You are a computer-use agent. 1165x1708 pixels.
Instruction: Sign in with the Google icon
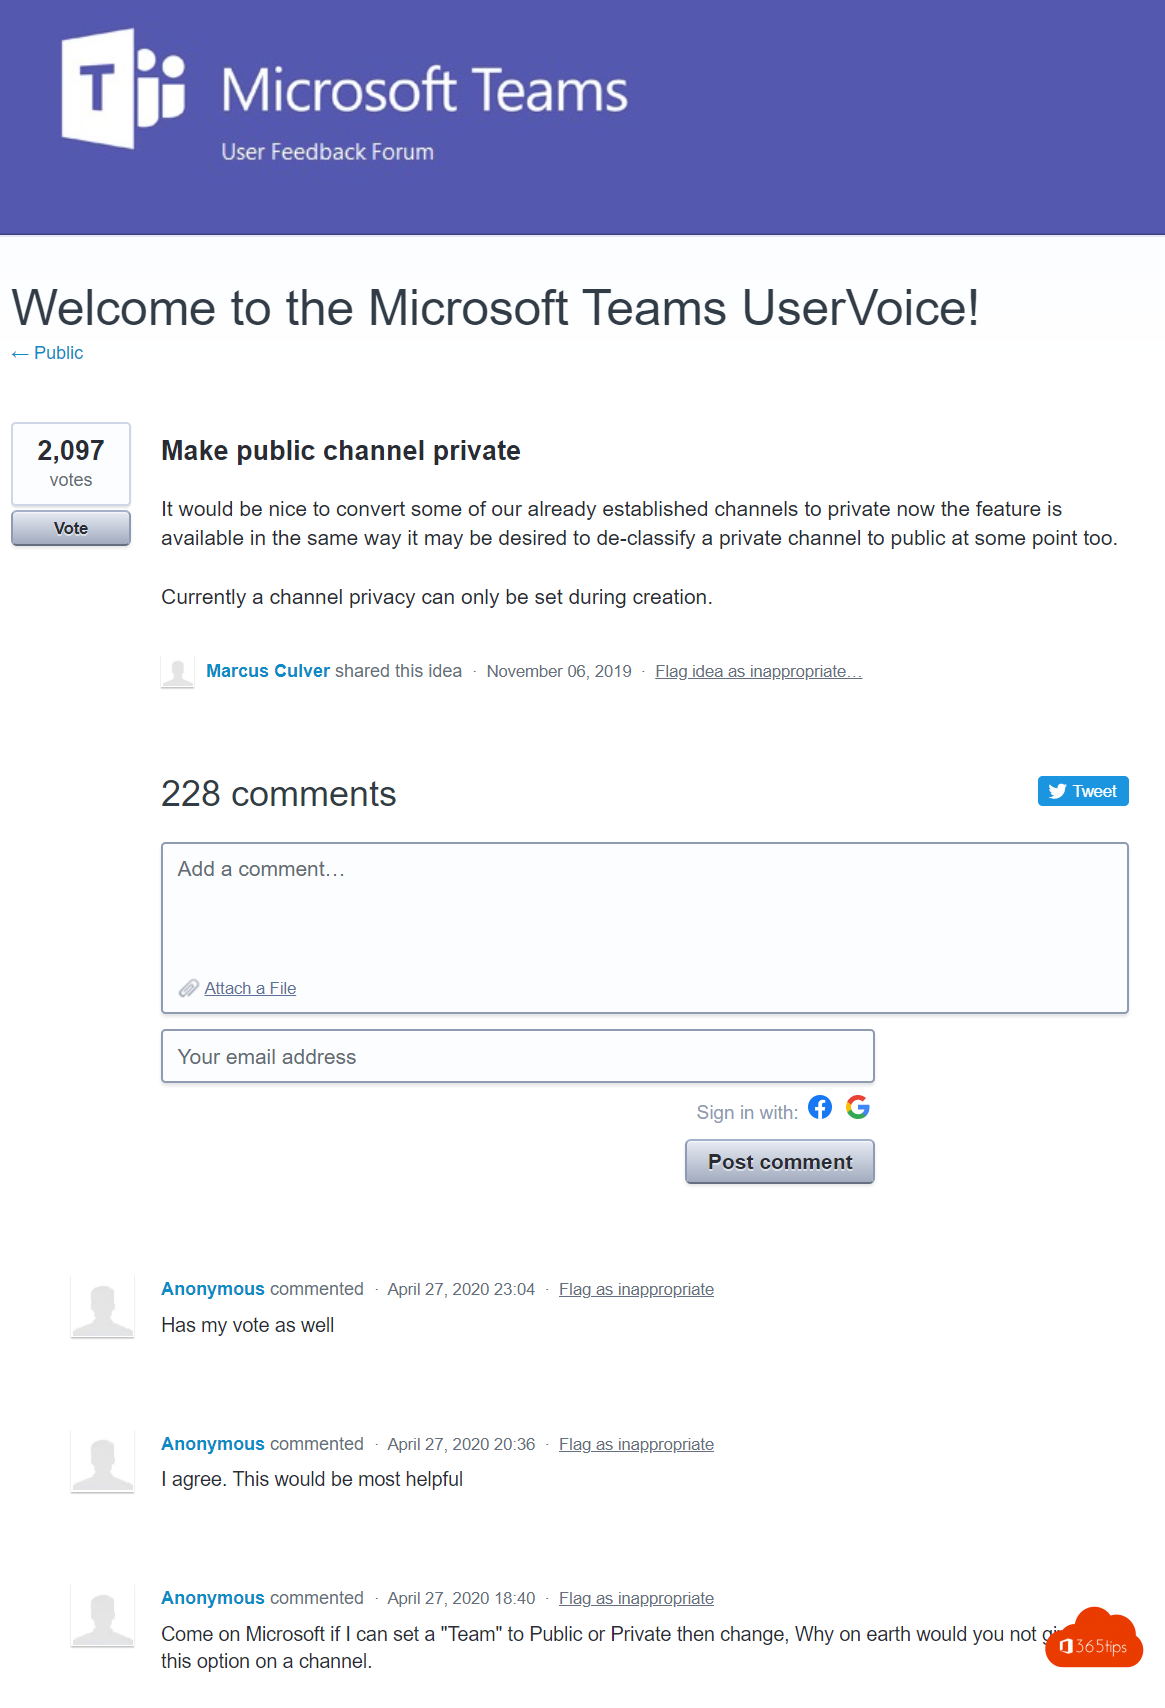(858, 1107)
